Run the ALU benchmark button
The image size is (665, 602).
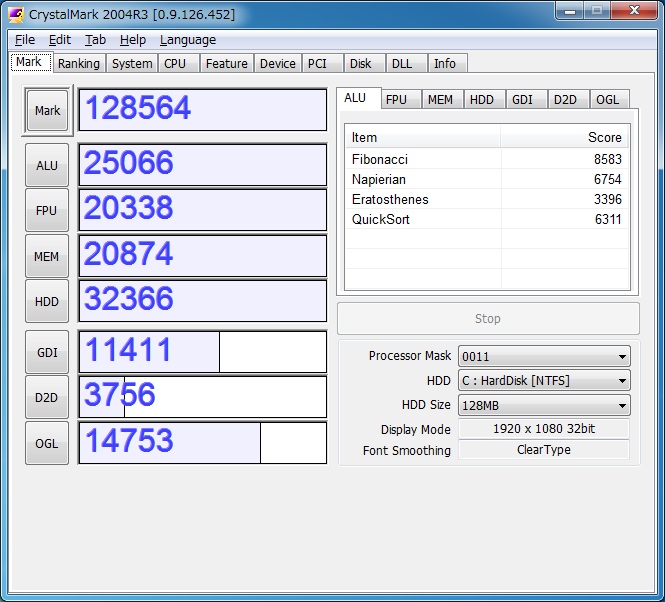[x=47, y=165]
